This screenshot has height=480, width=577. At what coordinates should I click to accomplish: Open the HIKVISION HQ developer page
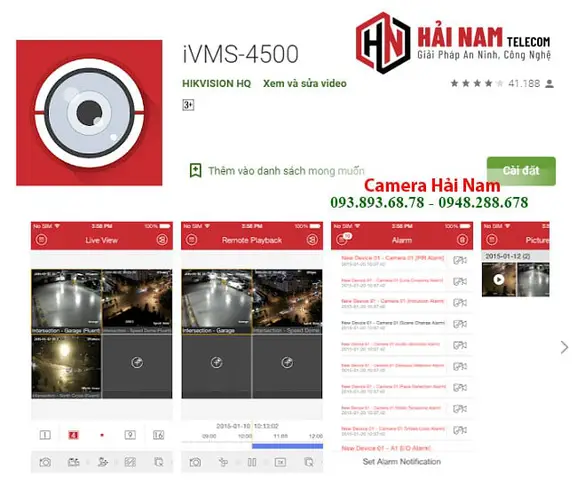(x=216, y=84)
